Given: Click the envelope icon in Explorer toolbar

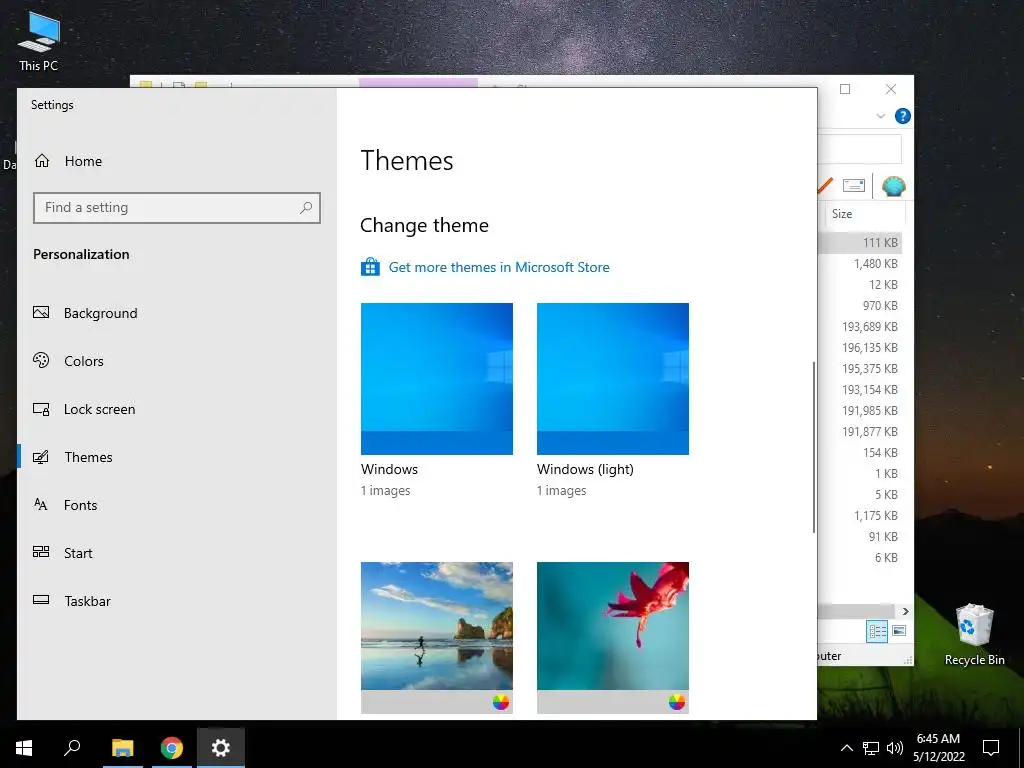Looking at the screenshot, I should point(854,186).
